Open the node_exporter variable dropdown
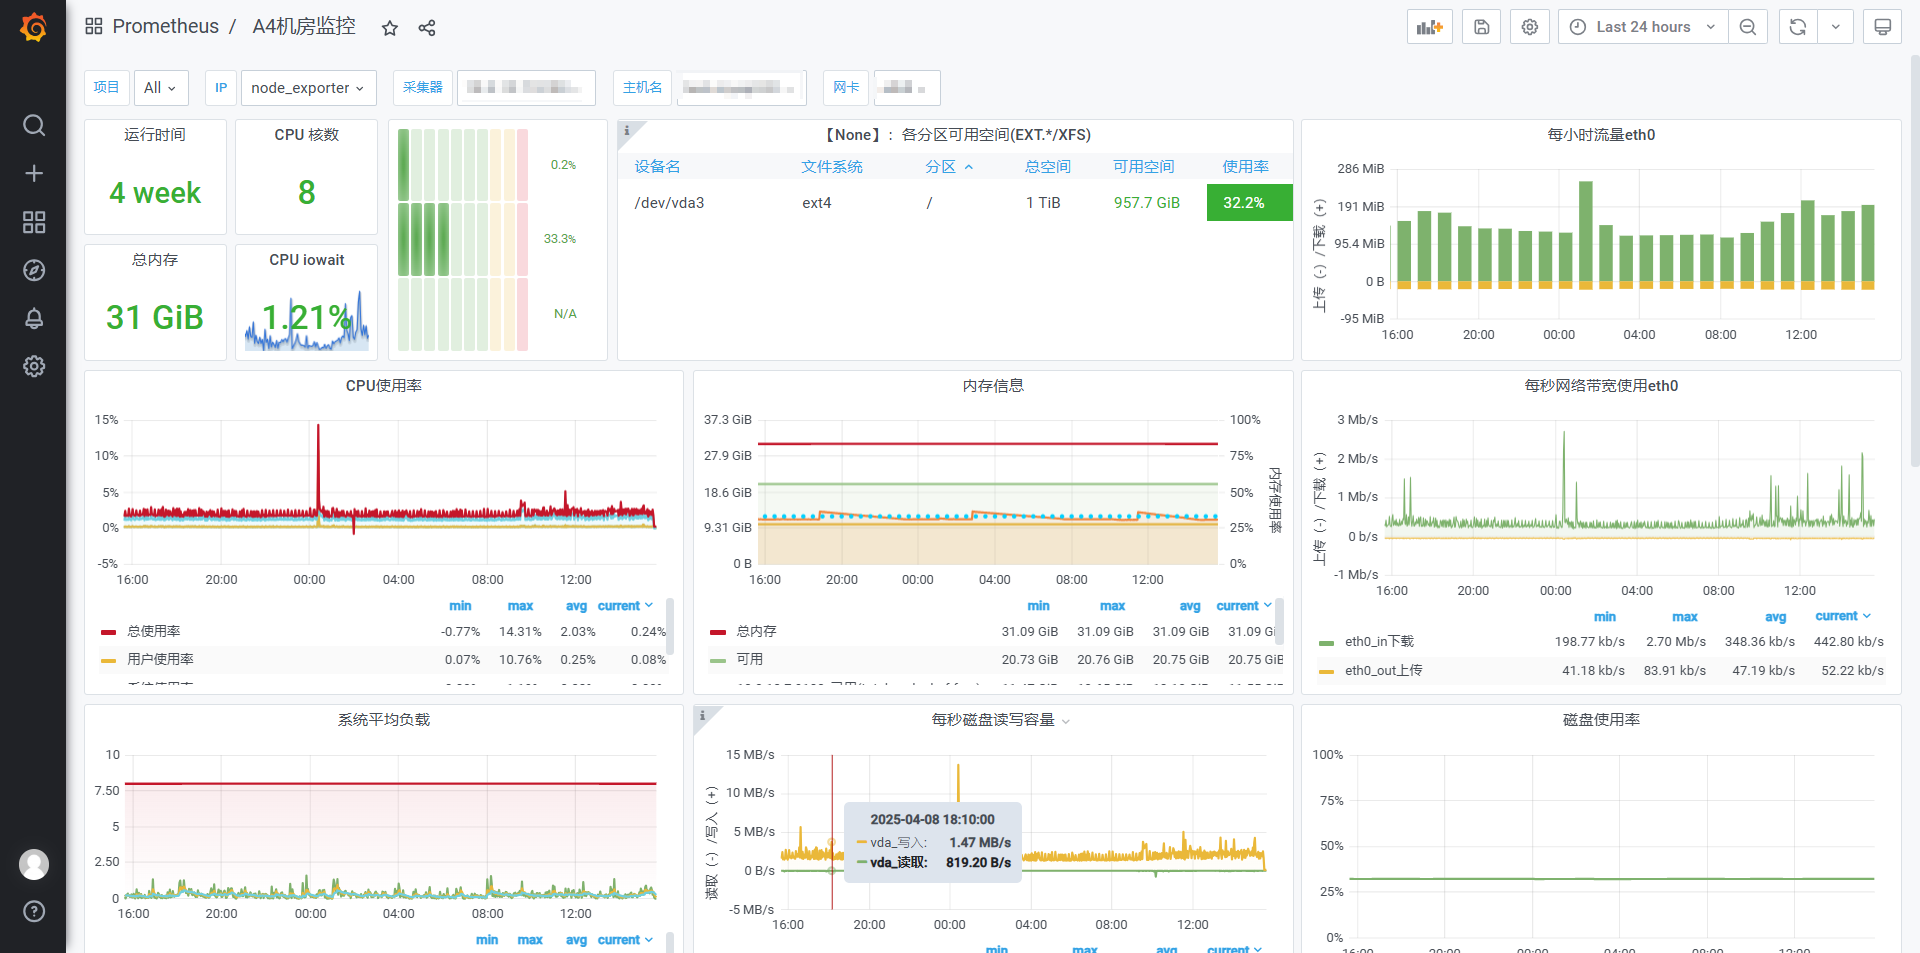This screenshot has height=953, width=1920. (308, 88)
